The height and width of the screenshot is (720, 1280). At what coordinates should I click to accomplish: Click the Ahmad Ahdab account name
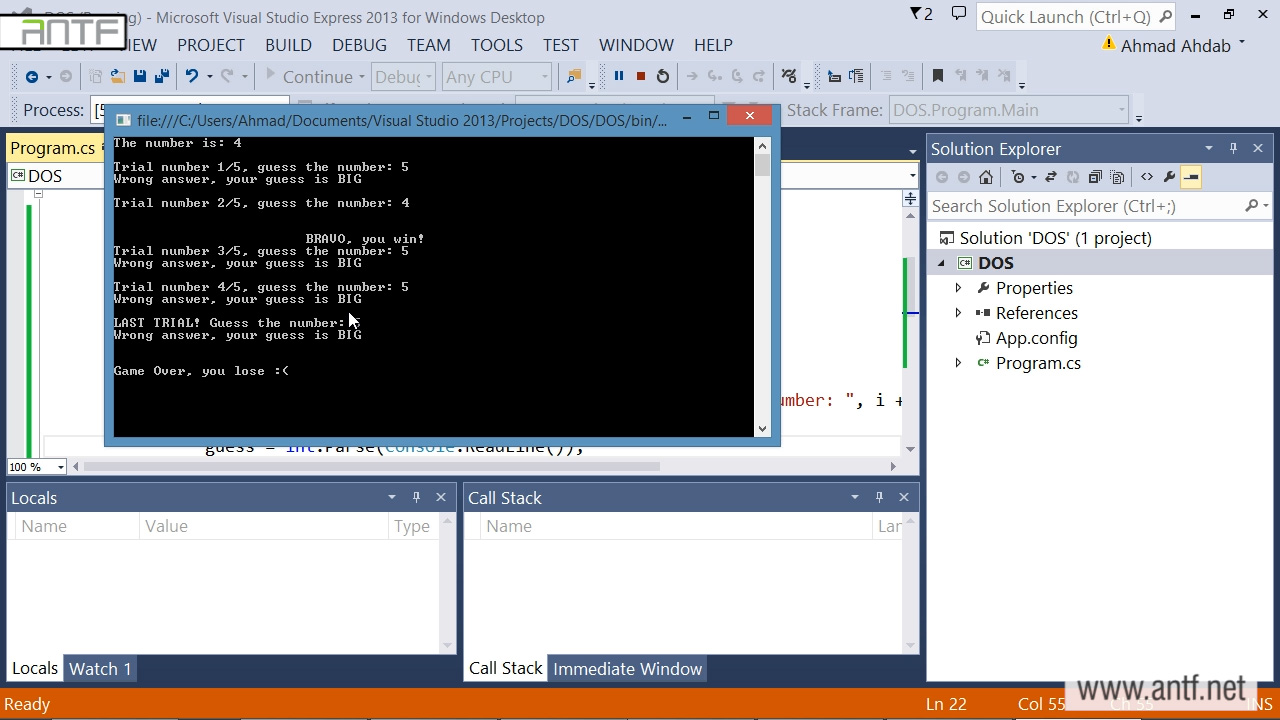(x=1175, y=46)
